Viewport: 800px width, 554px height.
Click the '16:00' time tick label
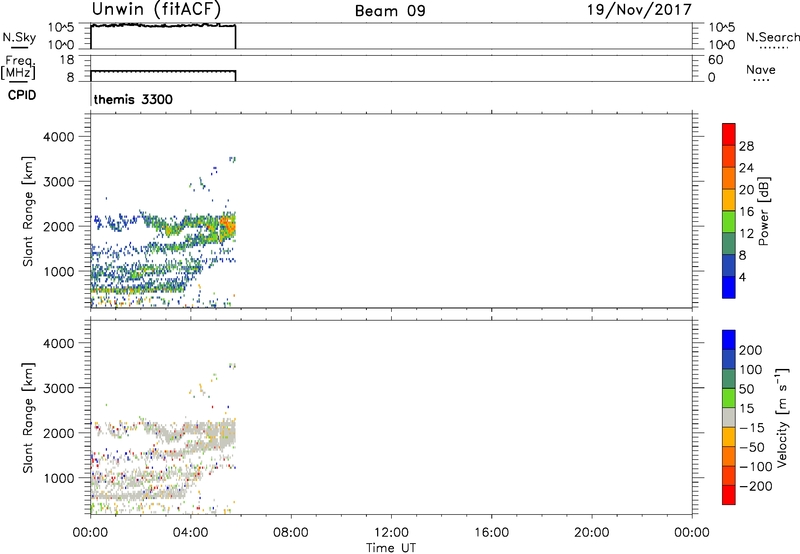[491, 533]
